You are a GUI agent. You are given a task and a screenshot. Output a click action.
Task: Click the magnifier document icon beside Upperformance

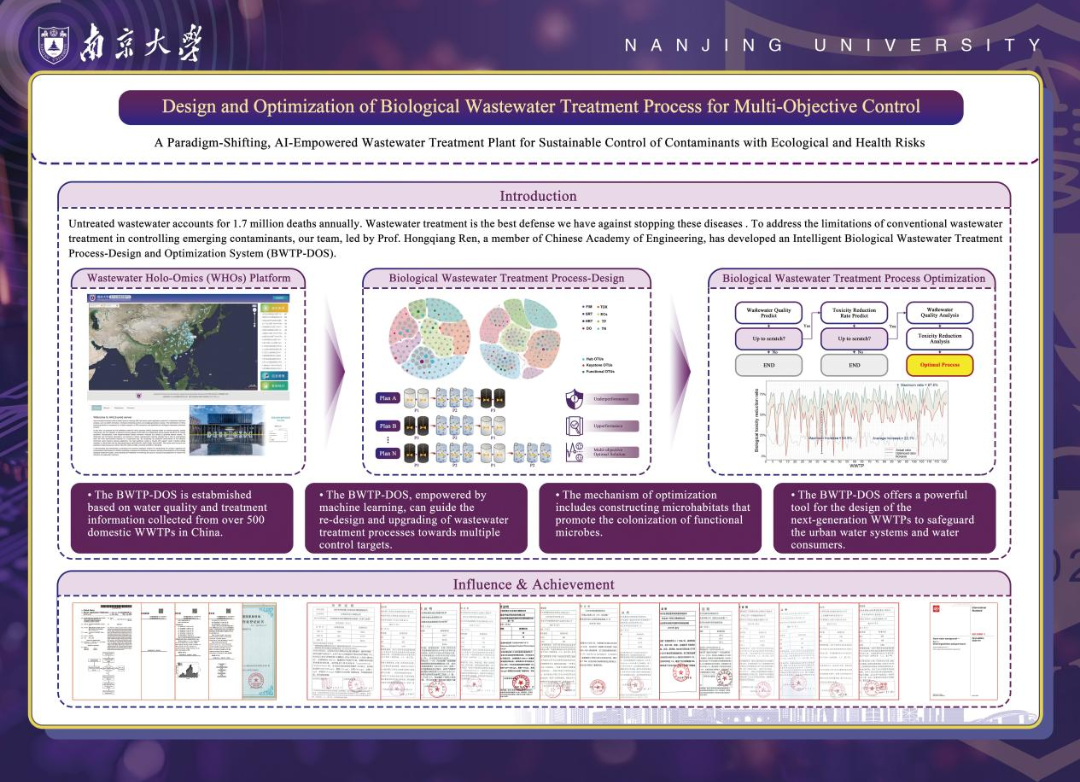574,426
